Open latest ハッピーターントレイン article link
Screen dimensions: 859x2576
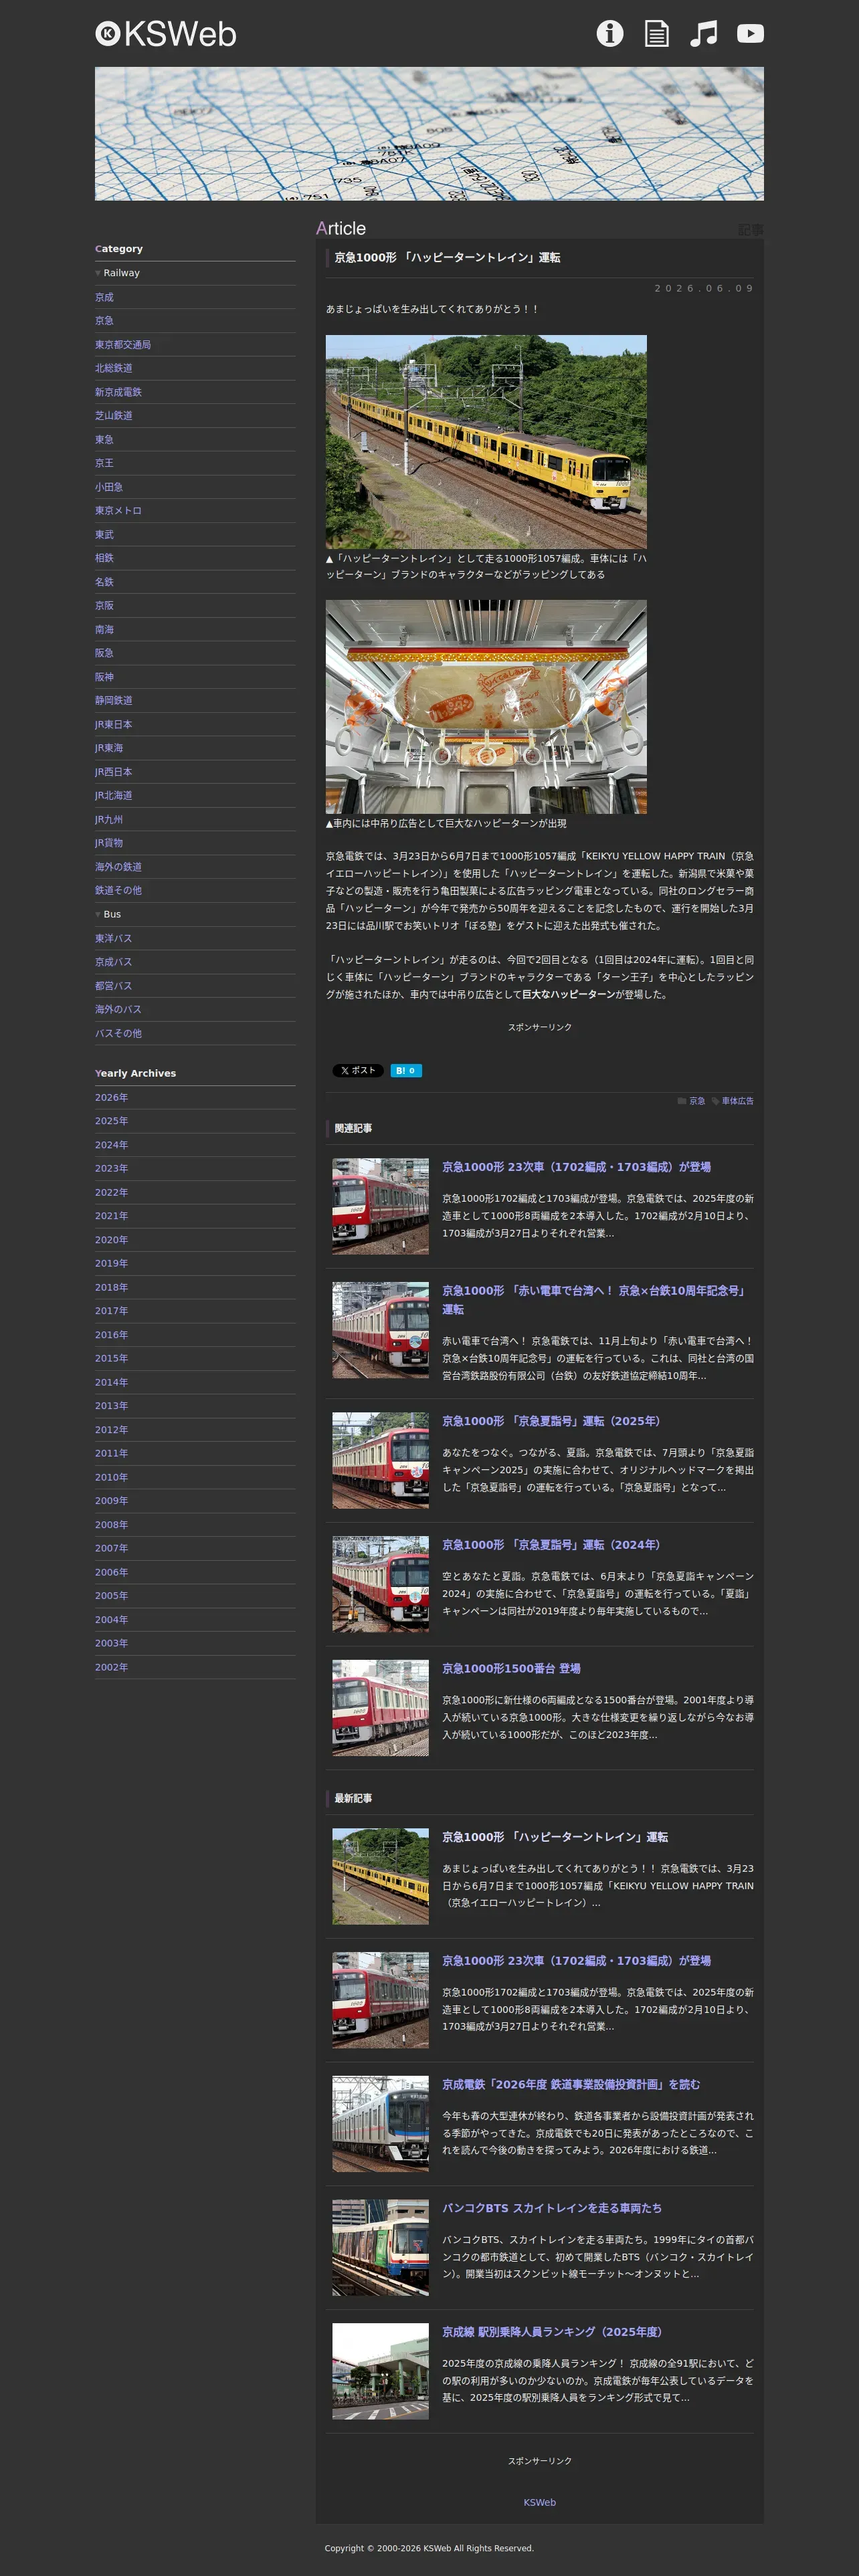tap(555, 1837)
